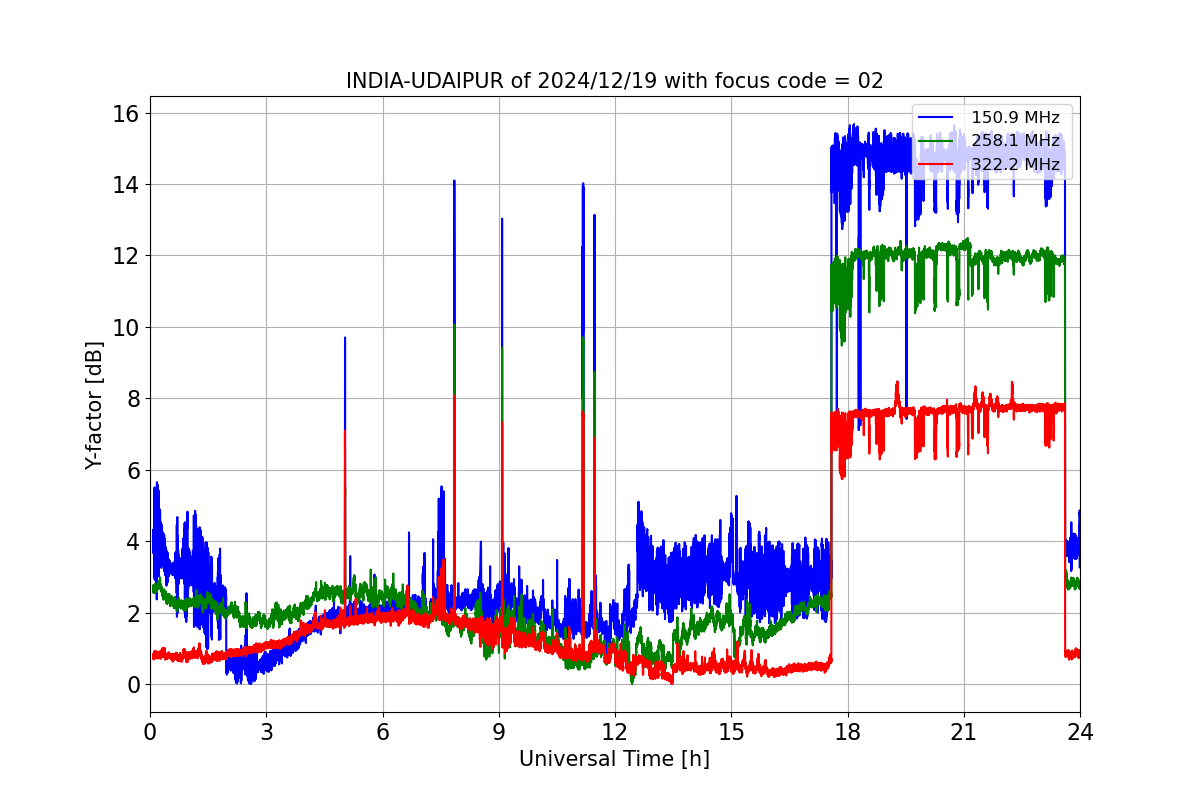
Task: Click y-axis tick label 4
Action: [x=133, y=542]
